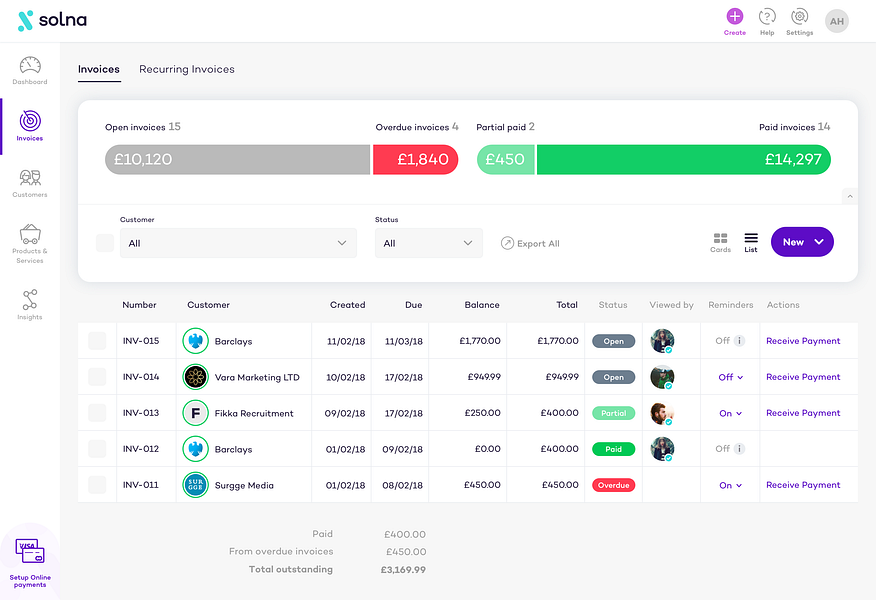Select the INV-014 row checkbox
Screen dimensions: 876x600
tap(97, 377)
